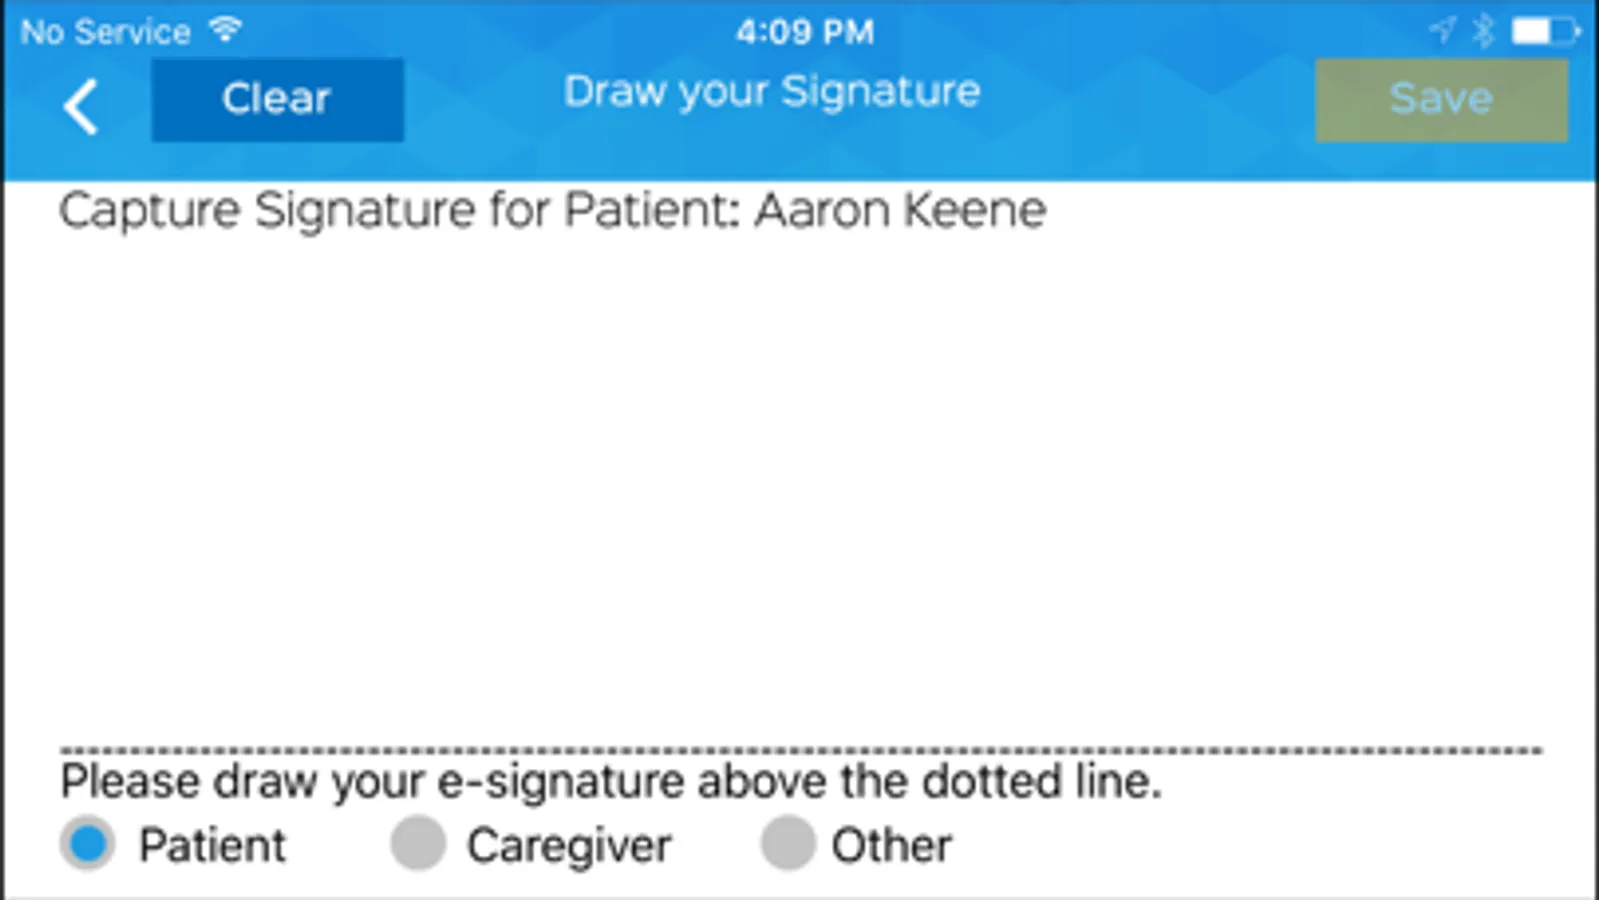Pick the Other radio button

coord(788,844)
